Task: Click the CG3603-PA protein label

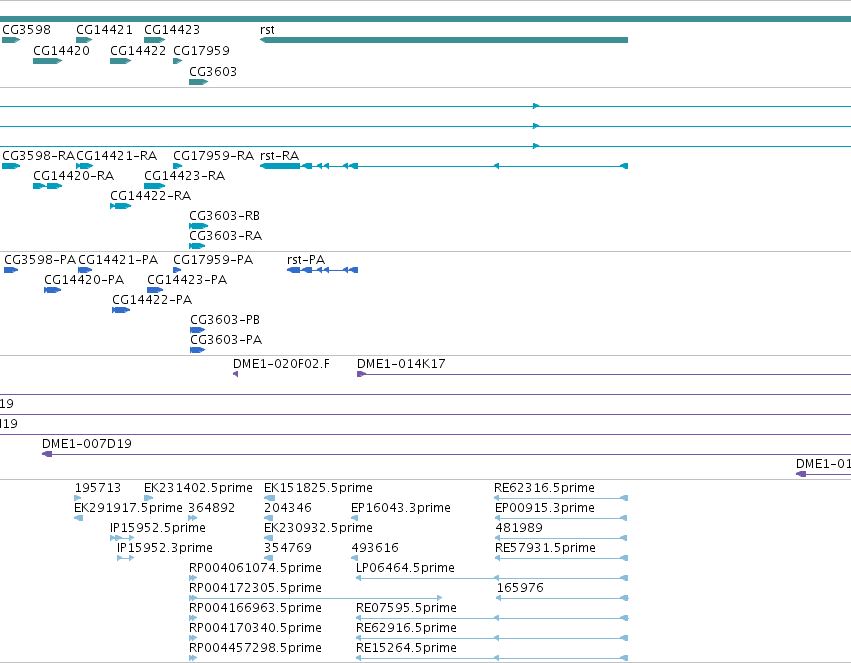Action: coord(226,341)
